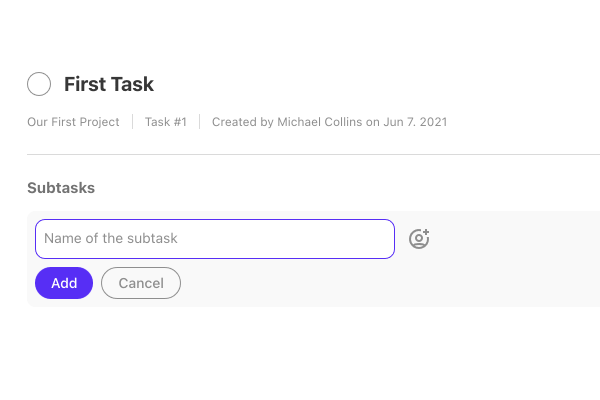The width and height of the screenshot is (600, 400).
Task: Click the Jun 7. 2021 creation date
Action: [x=415, y=122]
